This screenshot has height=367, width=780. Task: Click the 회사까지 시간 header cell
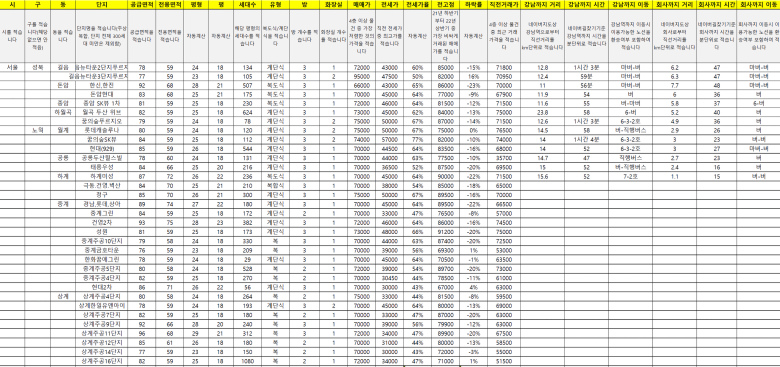[716, 4]
